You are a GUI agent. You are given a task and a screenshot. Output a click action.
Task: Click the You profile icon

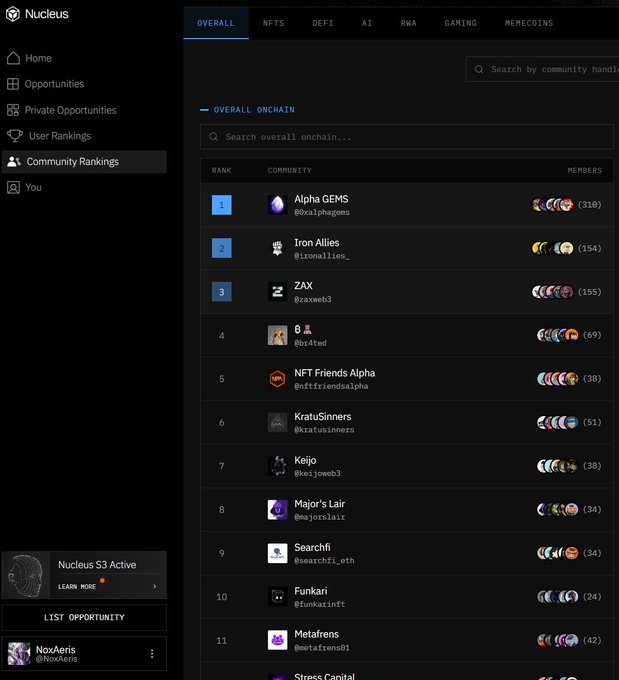click(x=13, y=187)
